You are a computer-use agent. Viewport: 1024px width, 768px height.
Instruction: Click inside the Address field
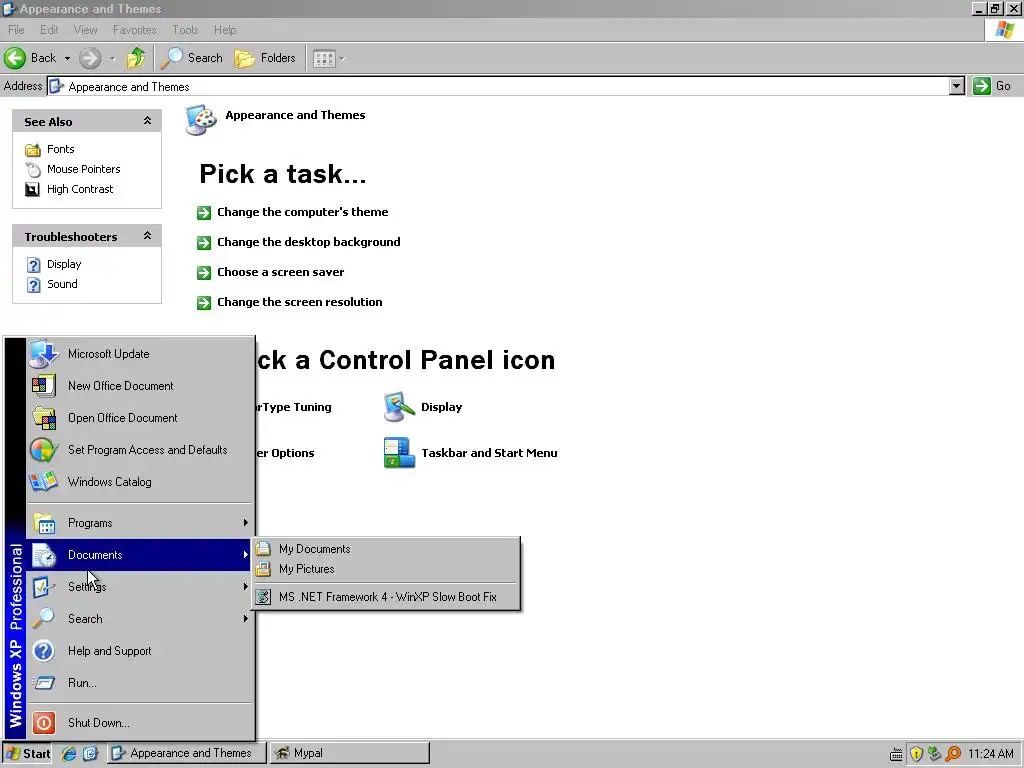(x=500, y=86)
